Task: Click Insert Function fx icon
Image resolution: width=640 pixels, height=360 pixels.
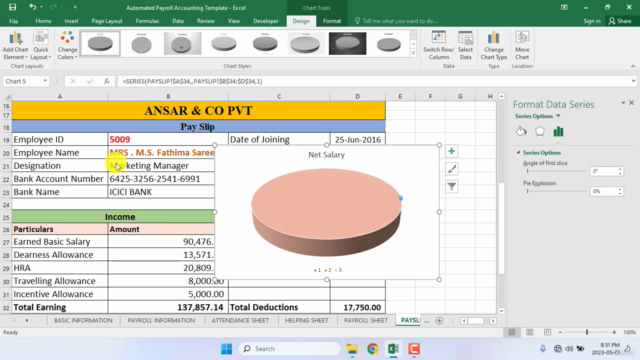Action: pos(107,81)
